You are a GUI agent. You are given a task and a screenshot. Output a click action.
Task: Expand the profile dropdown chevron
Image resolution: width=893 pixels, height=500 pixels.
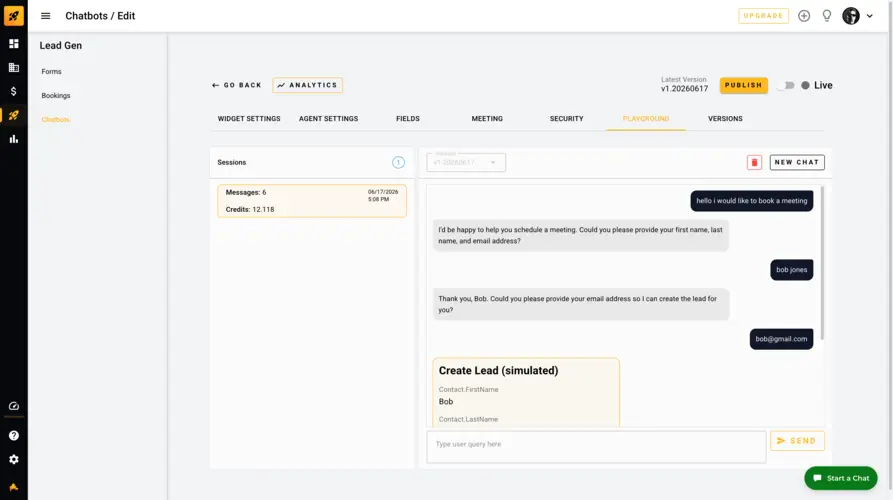pos(870,16)
